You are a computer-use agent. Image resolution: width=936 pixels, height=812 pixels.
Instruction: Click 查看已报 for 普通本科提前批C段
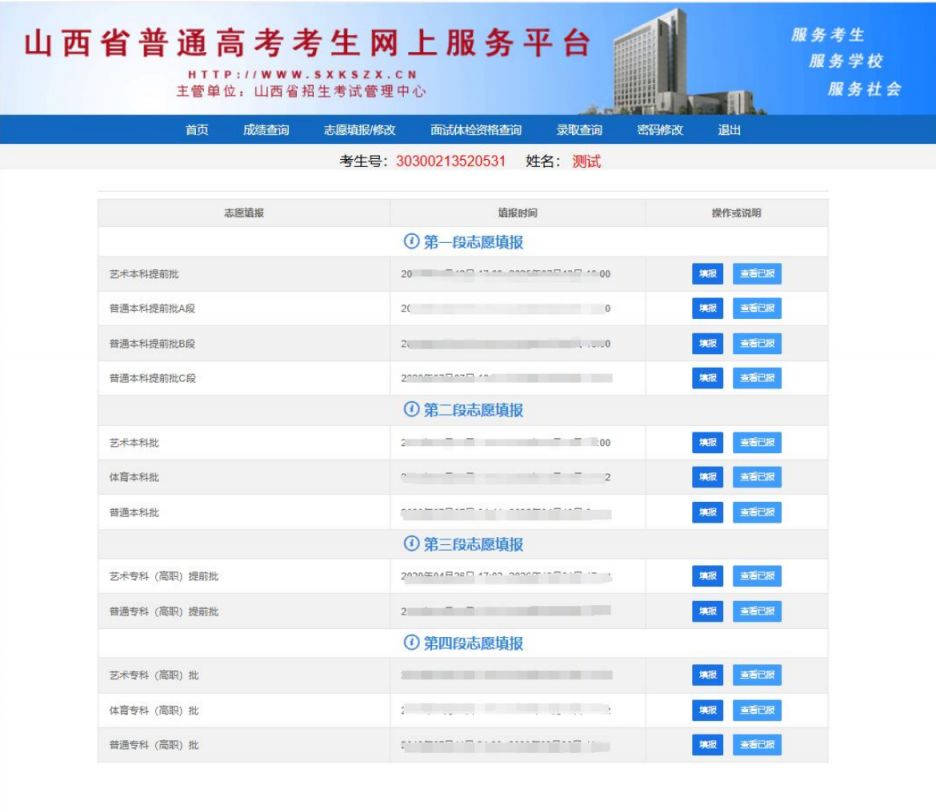click(x=757, y=378)
